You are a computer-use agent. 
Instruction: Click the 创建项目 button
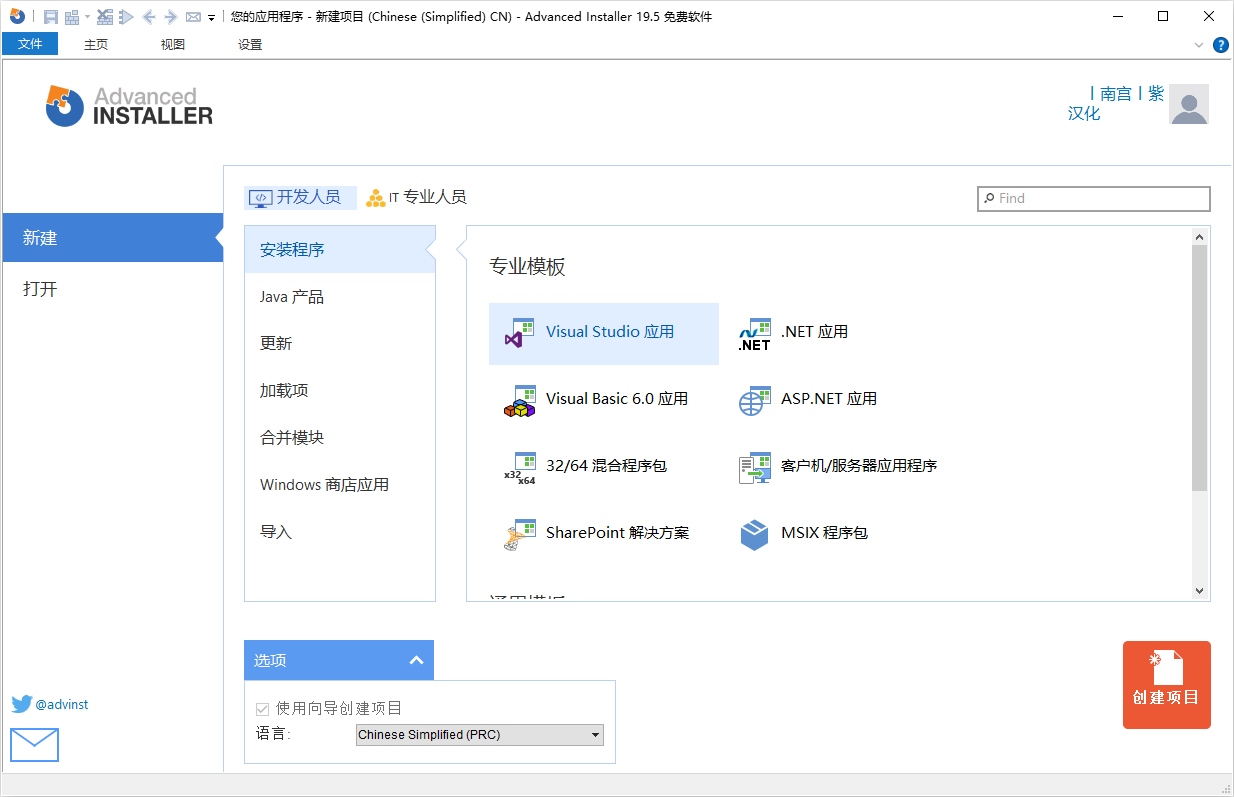[1166, 685]
